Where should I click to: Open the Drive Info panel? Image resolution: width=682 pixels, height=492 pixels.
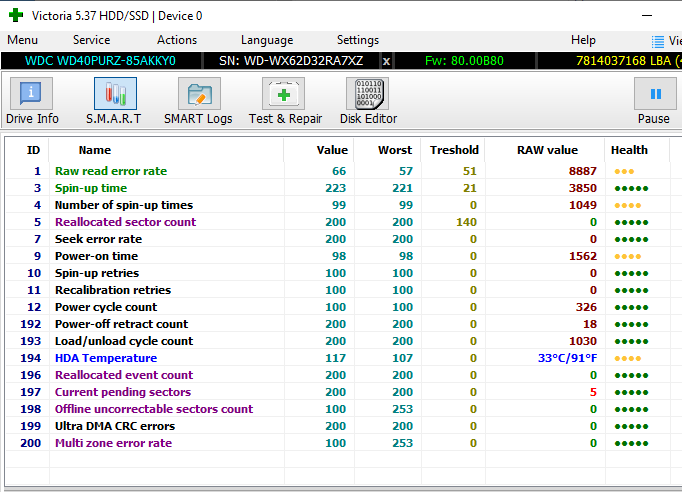33,101
